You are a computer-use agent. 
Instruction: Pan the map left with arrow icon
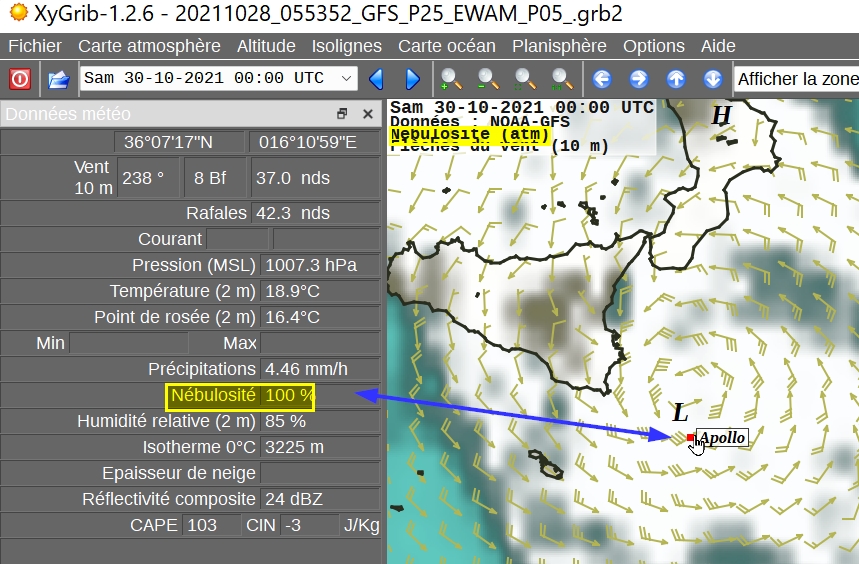click(602, 79)
